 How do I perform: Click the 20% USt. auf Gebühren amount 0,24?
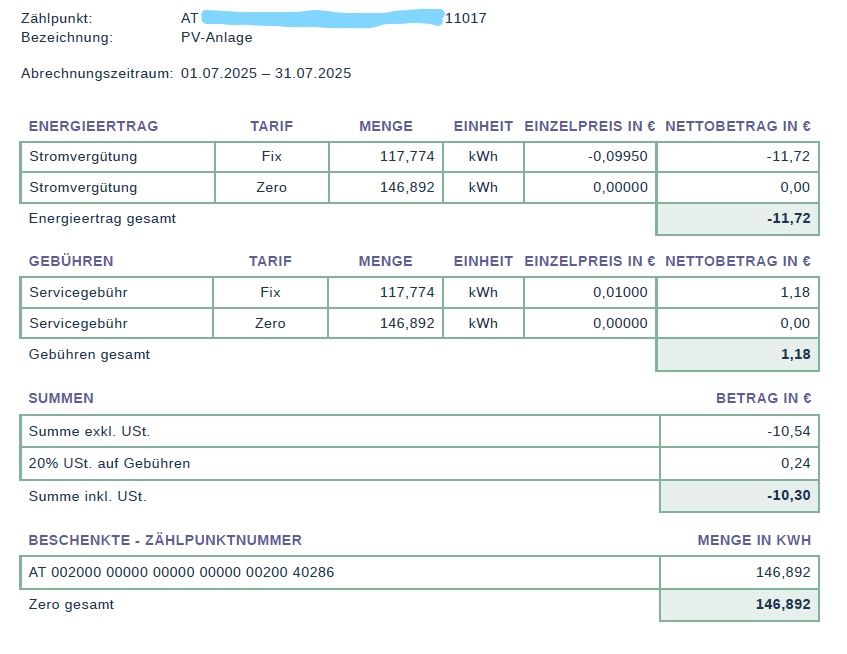795,463
